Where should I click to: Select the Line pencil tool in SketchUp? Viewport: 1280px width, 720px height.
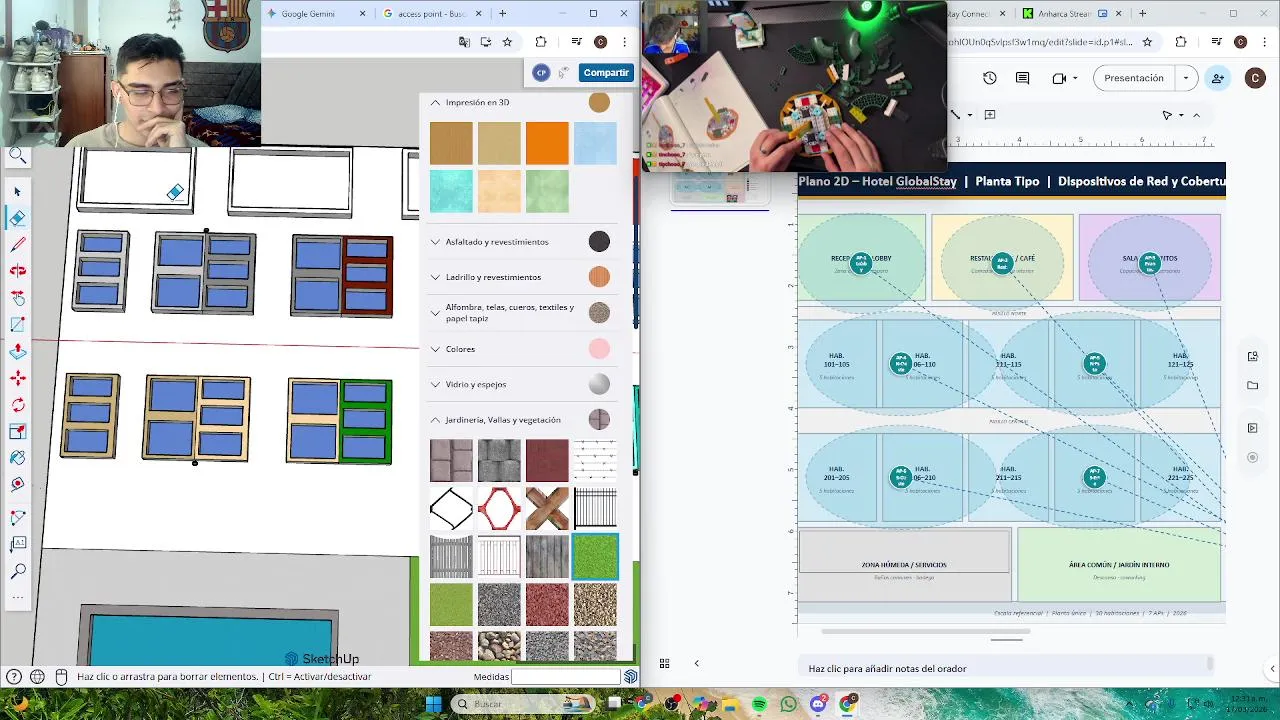17,245
